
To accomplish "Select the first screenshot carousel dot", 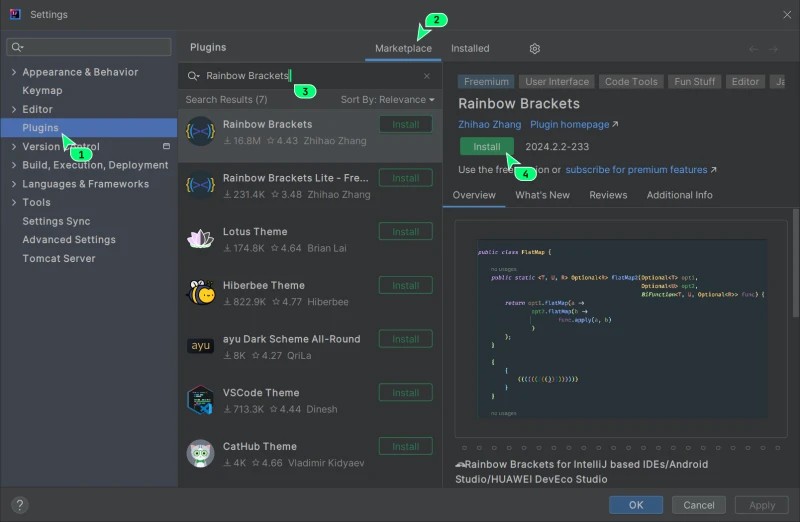I will pos(464,448).
